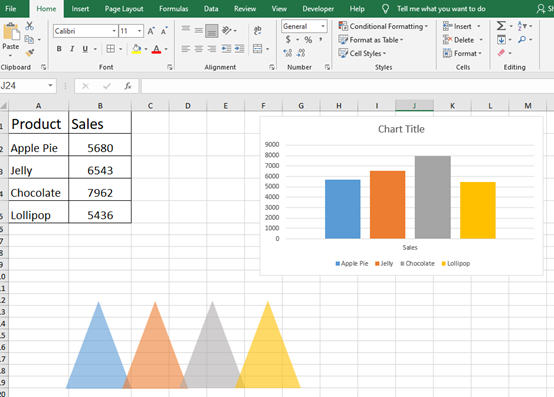Select the gray Chocolate bar in chart

pyautogui.click(x=433, y=197)
